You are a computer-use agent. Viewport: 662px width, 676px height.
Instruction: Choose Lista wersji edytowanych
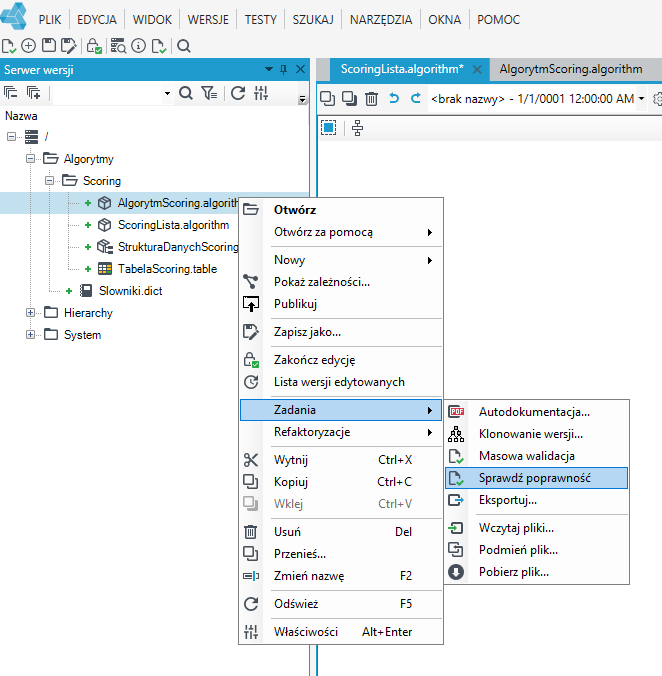tap(340, 382)
